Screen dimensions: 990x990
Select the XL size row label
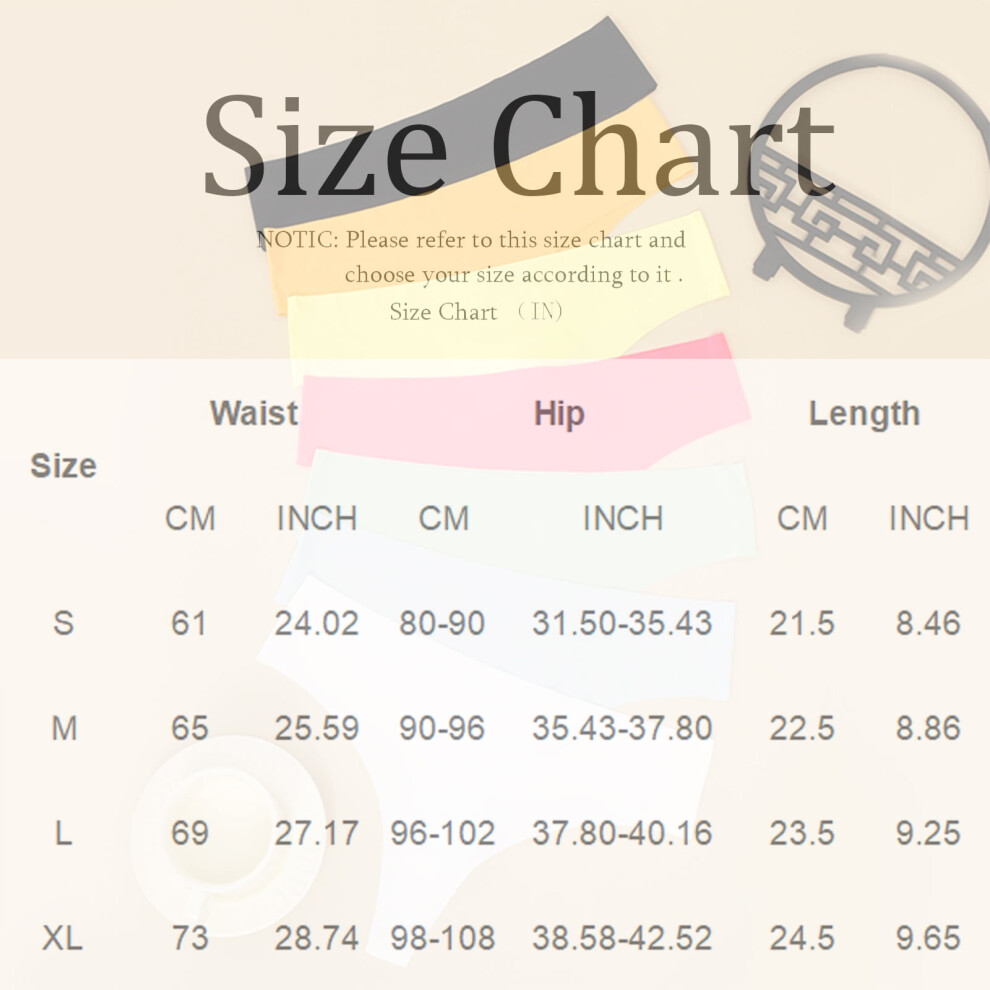(x=63, y=938)
